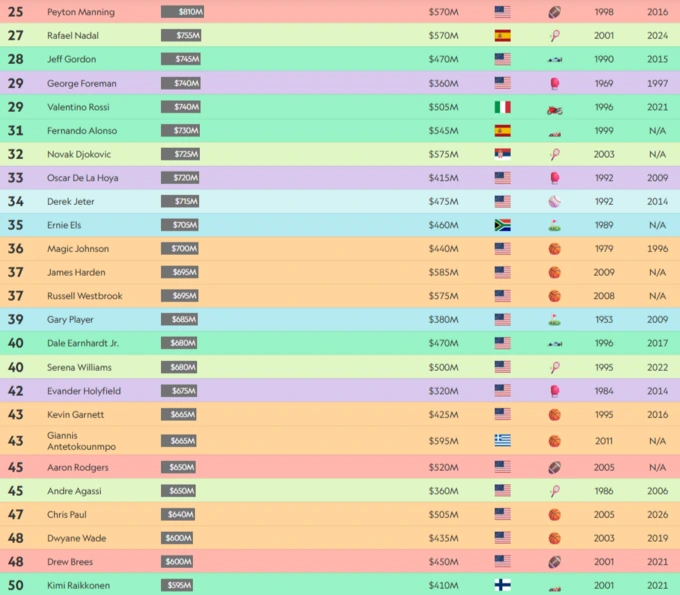Screen dimensions: 680x595
Task: Click the tennis racket icon beside Rafael Nadal
Action: pyautogui.click(x=555, y=36)
